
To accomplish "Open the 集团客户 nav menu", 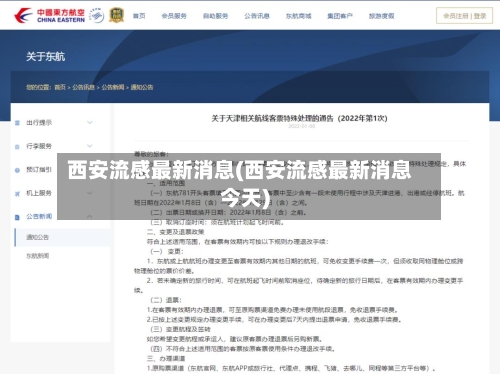I will click(340, 16).
